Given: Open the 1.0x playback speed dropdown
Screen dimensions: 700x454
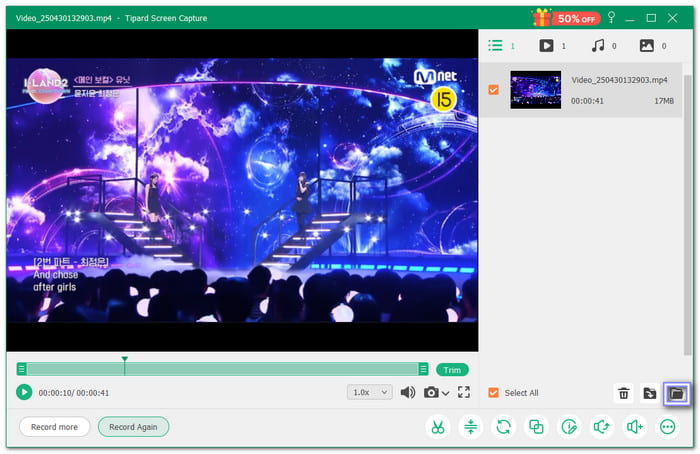Looking at the screenshot, I should 370,392.
